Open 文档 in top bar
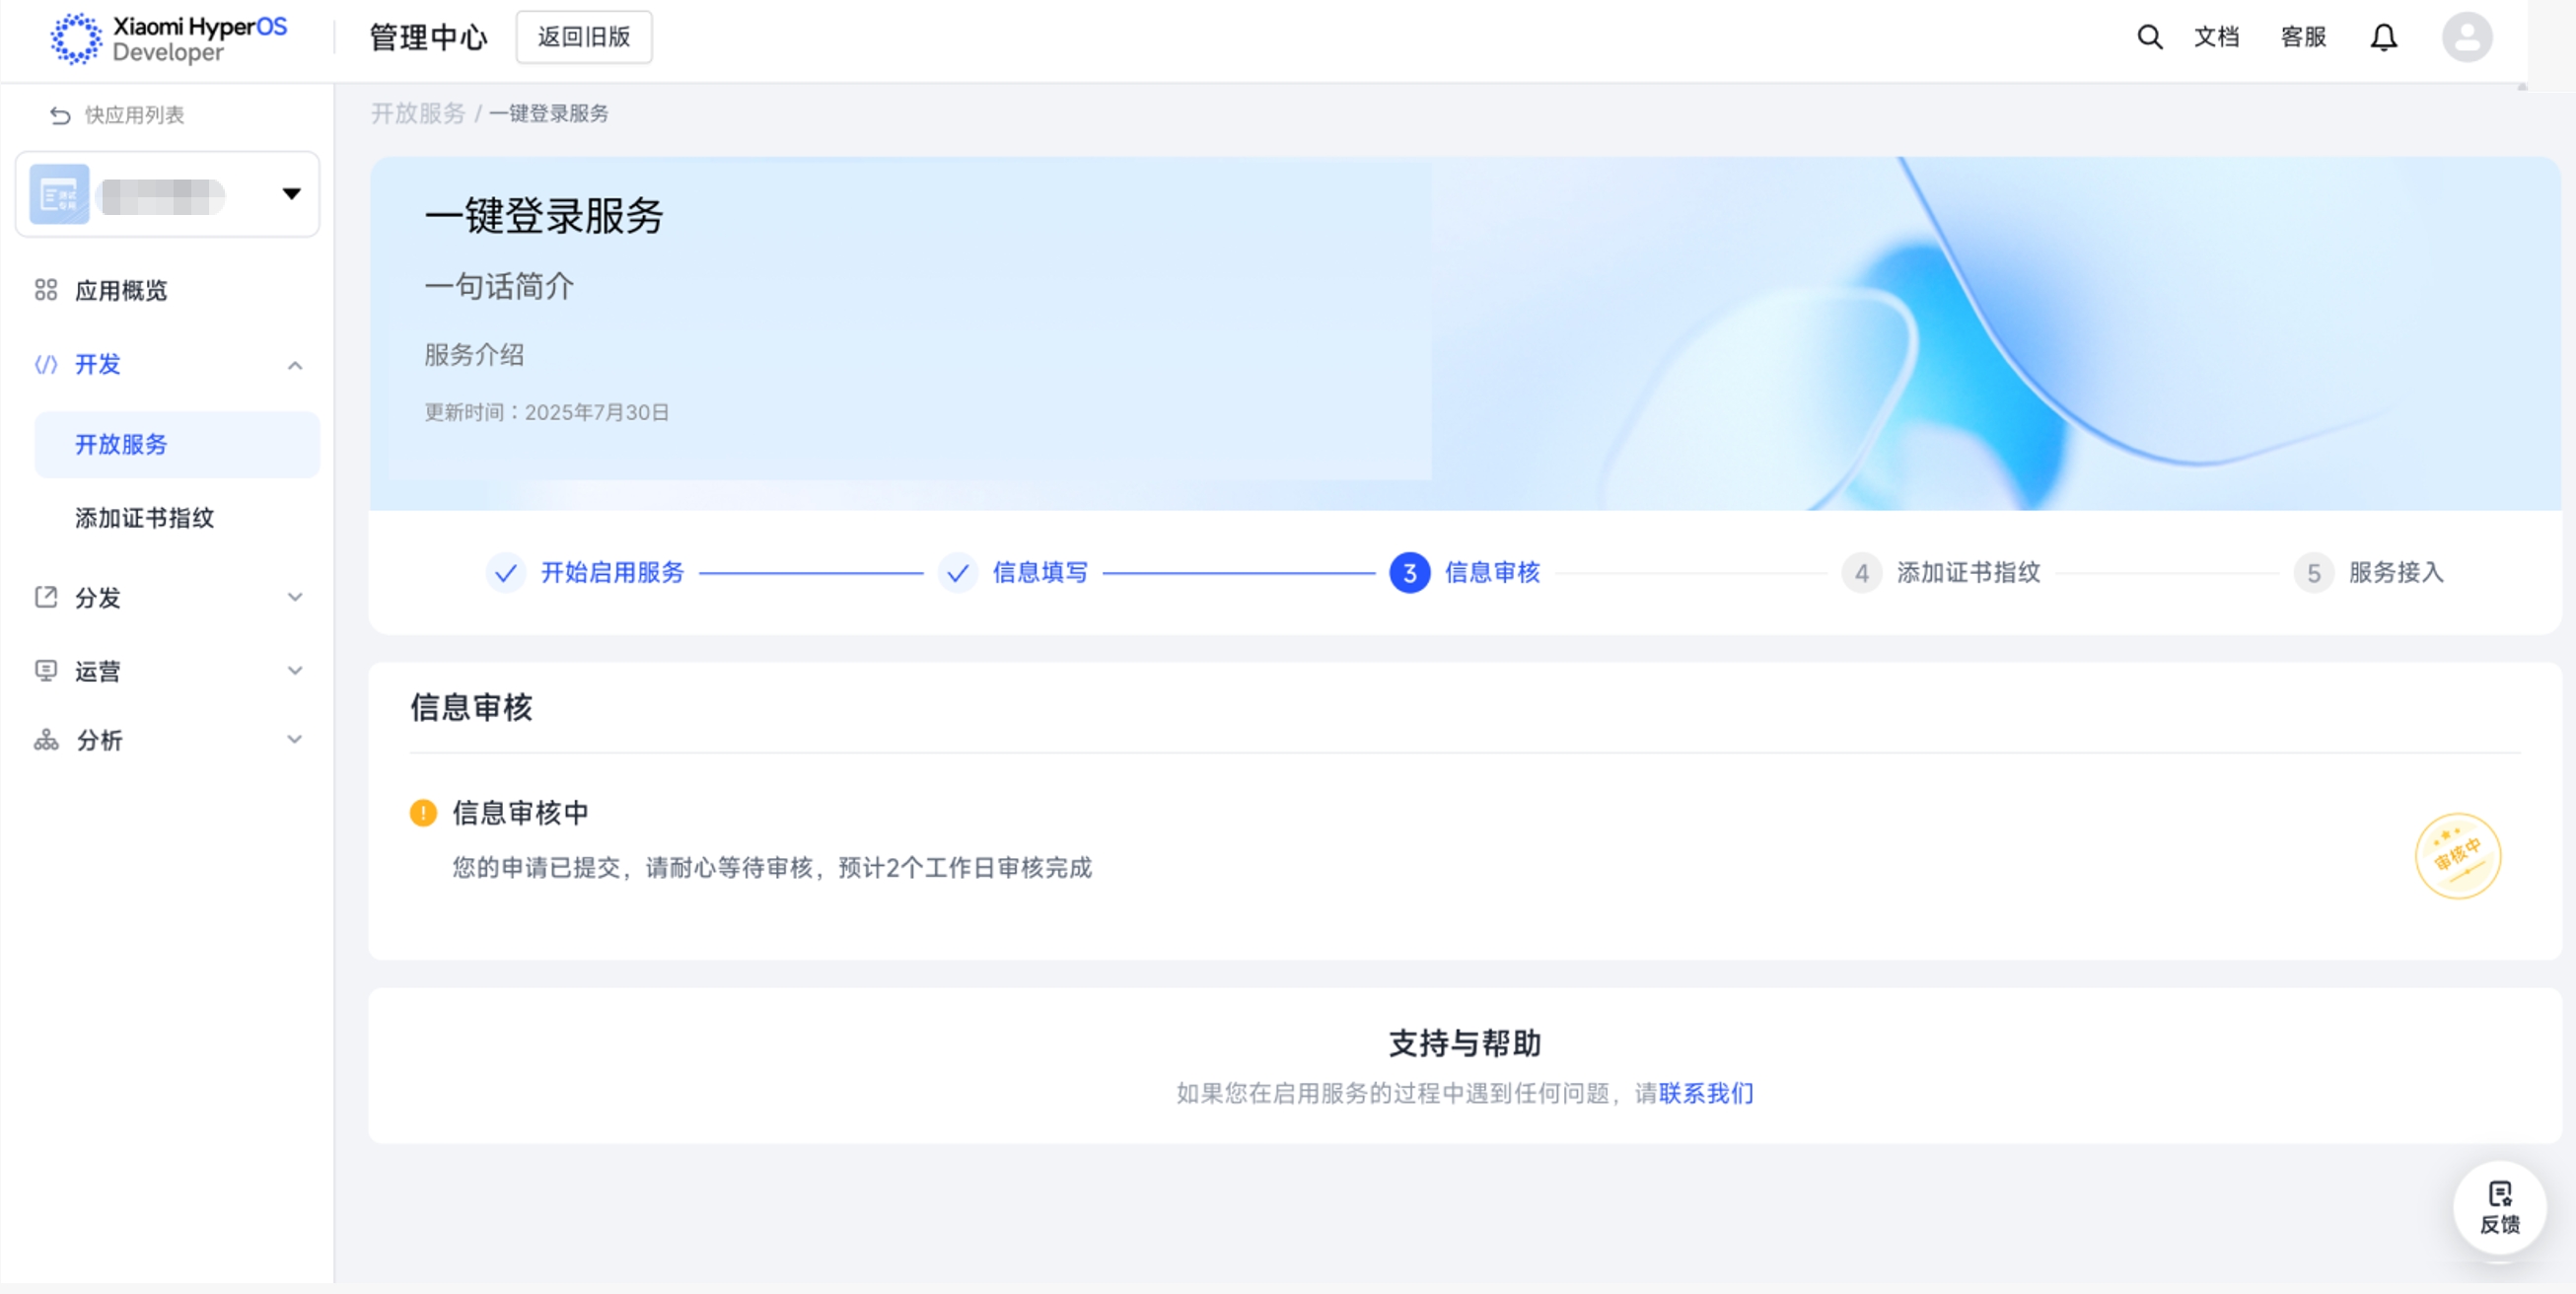This screenshot has height=1294, width=2576. point(2215,37)
